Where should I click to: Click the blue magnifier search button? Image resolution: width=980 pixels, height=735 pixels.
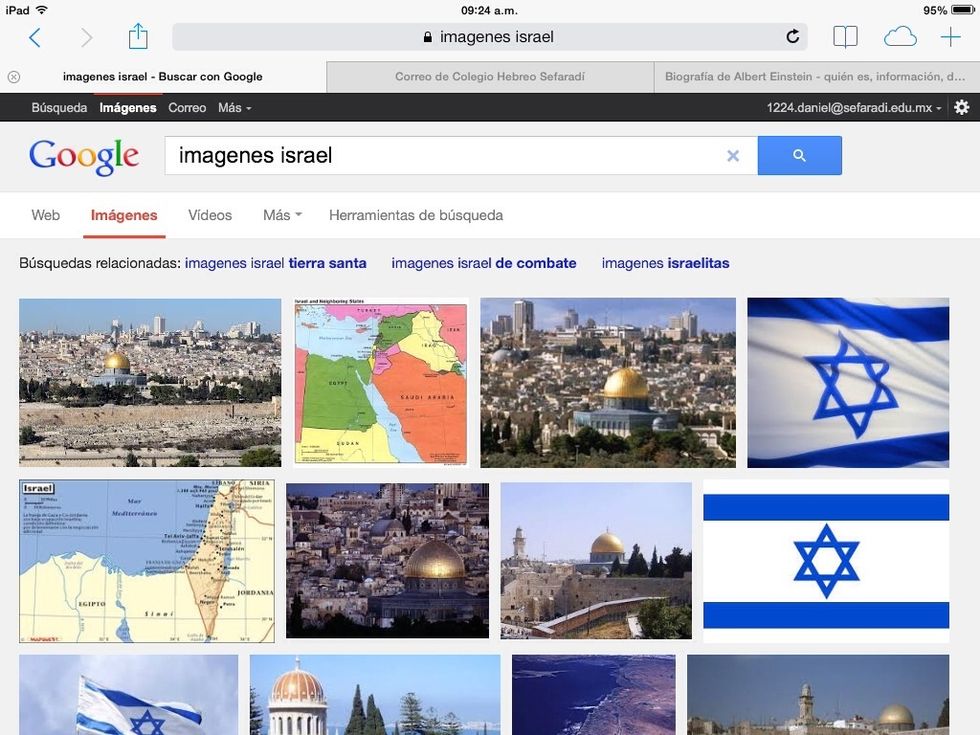click(799, 156)
